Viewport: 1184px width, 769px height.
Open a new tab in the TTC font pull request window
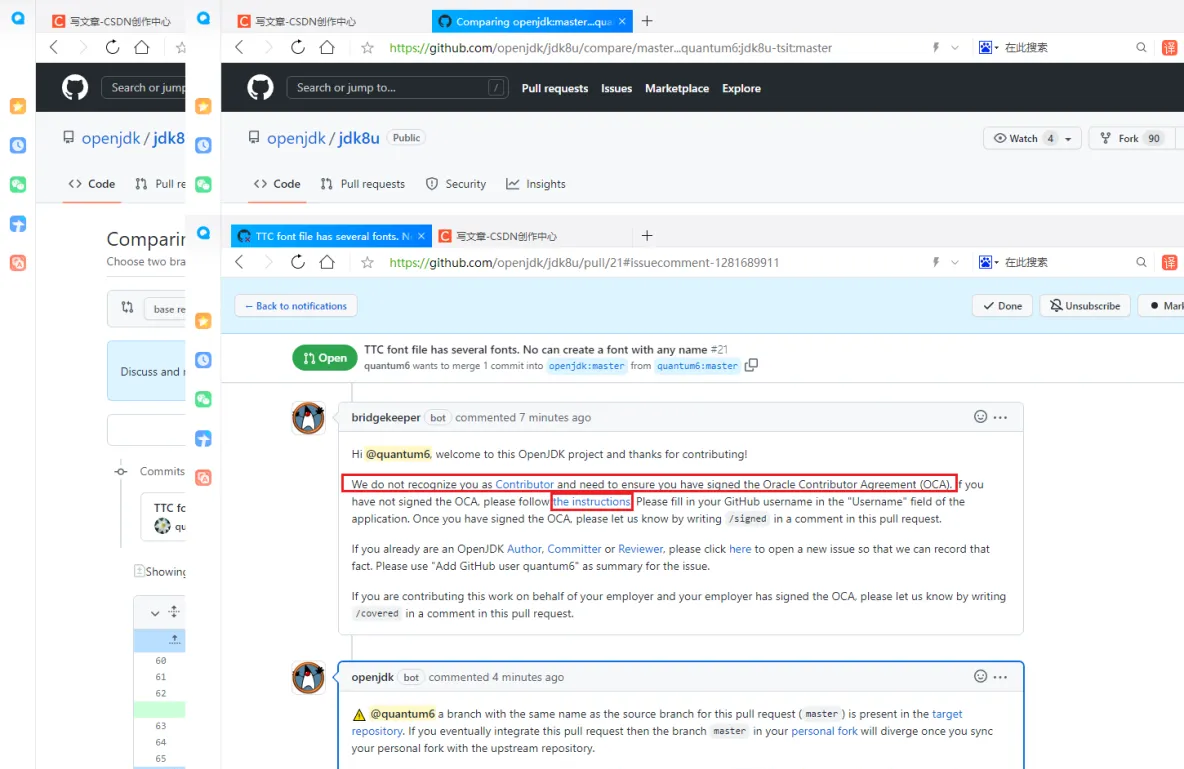(647, 236)
